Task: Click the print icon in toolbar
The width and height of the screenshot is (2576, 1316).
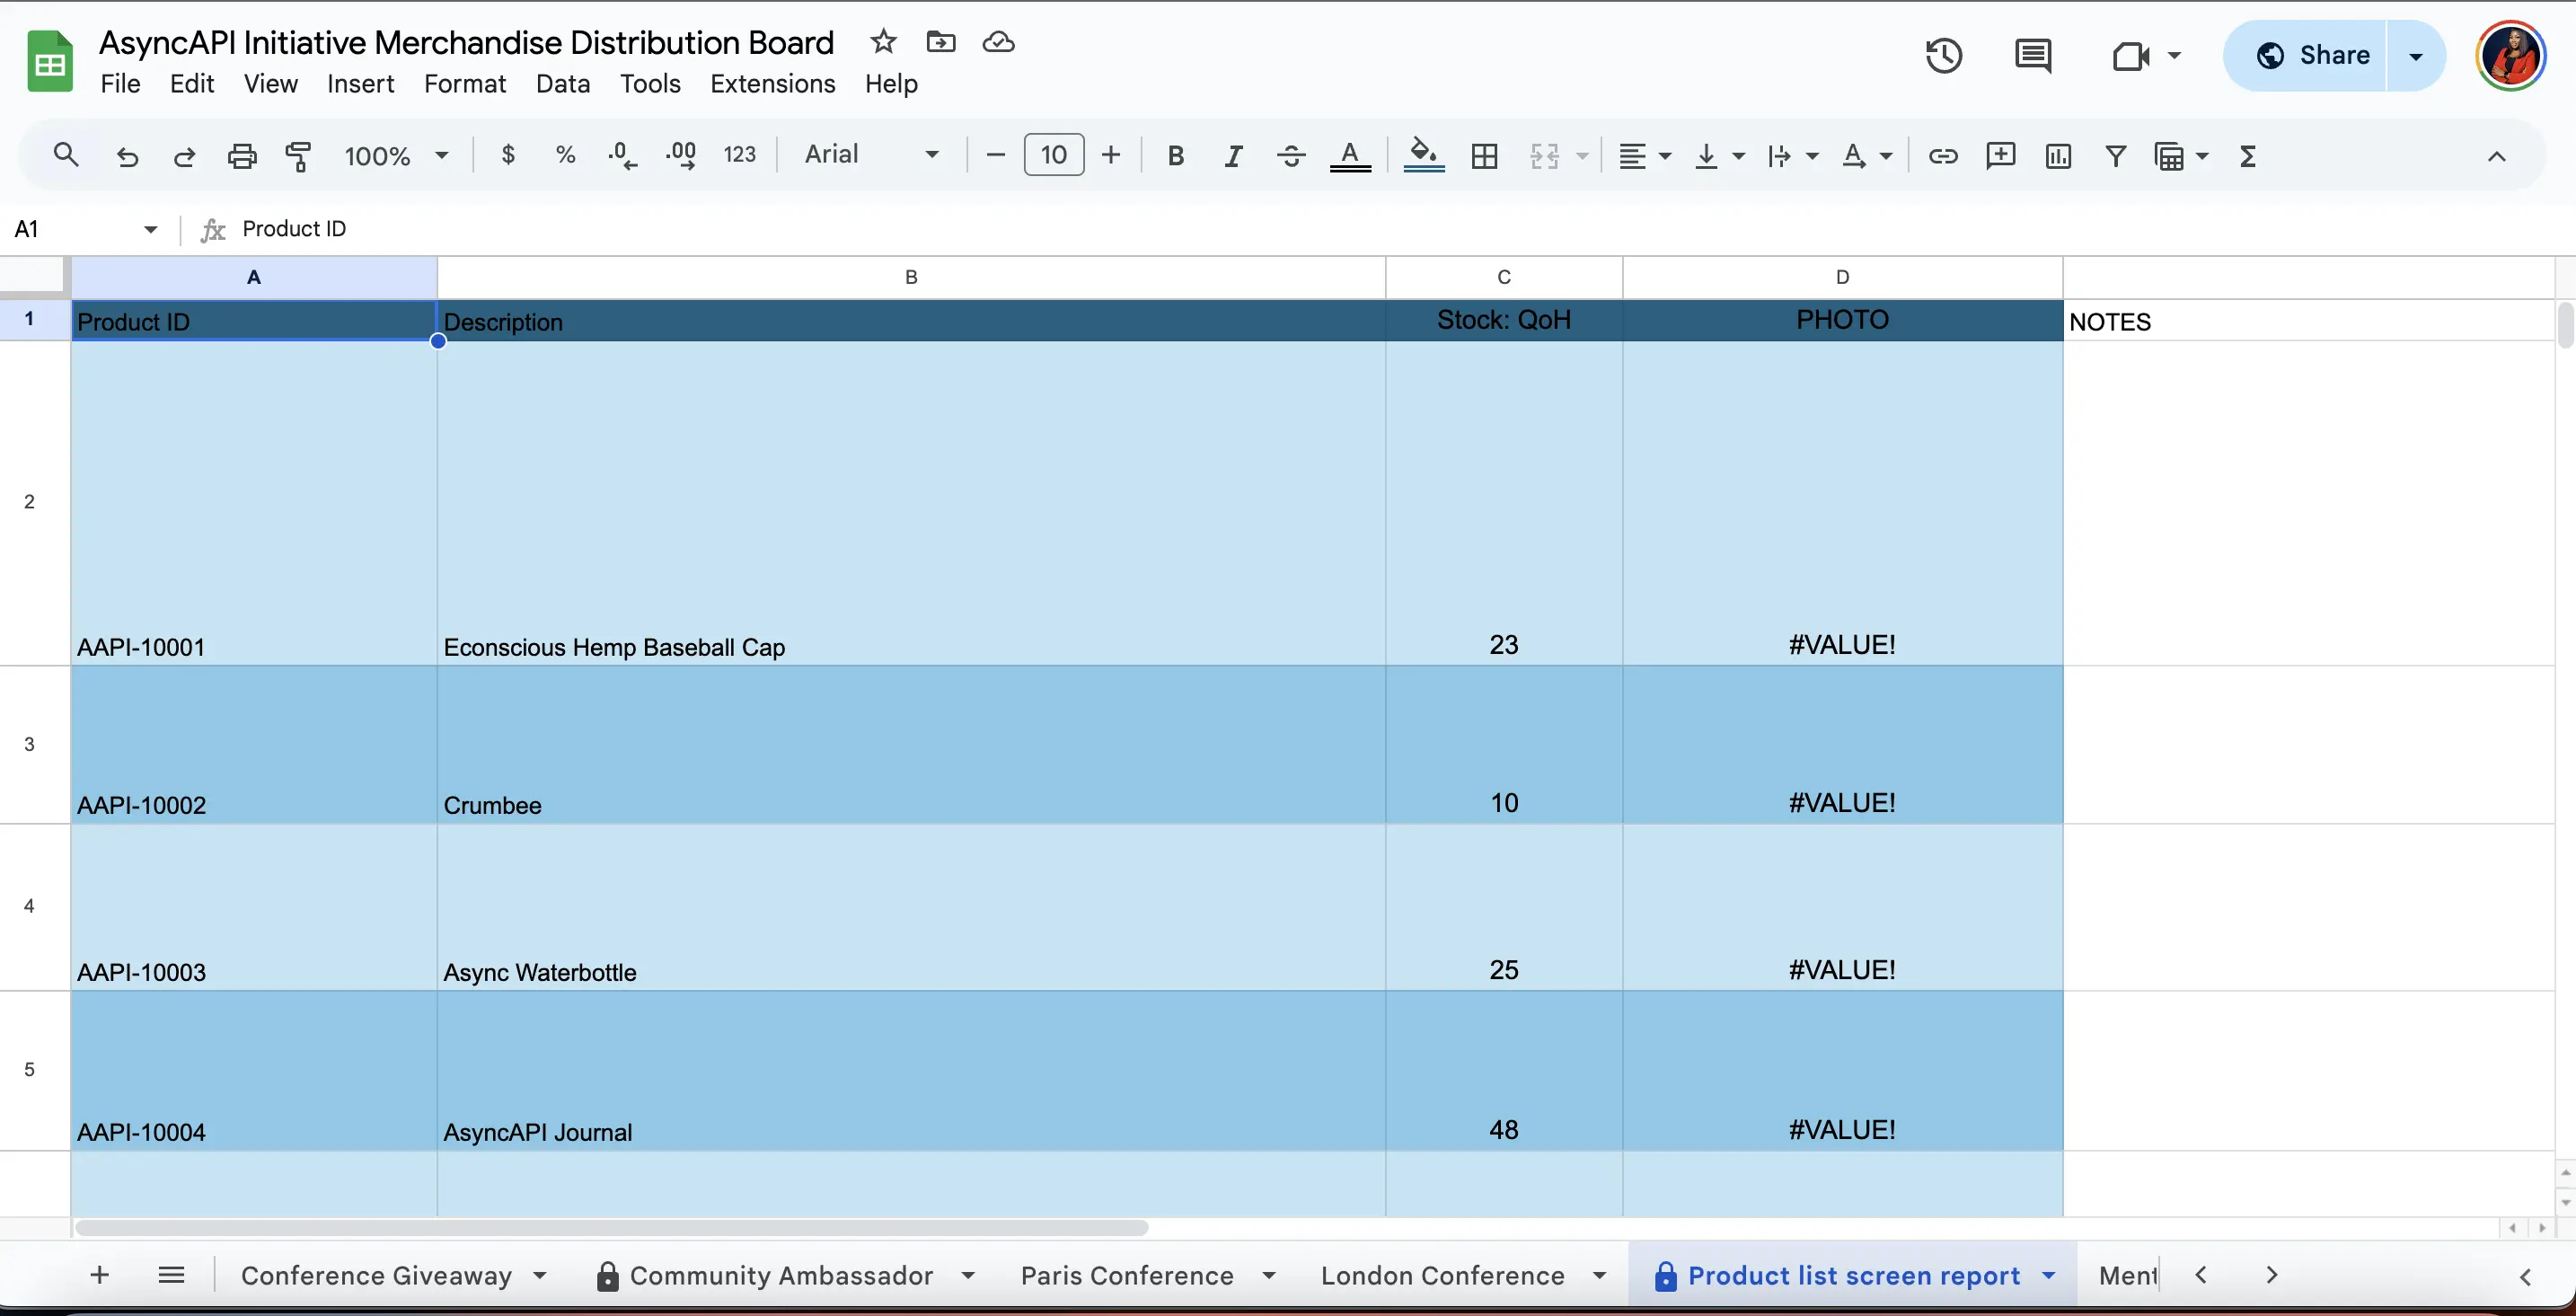Action: click(242, 155)
